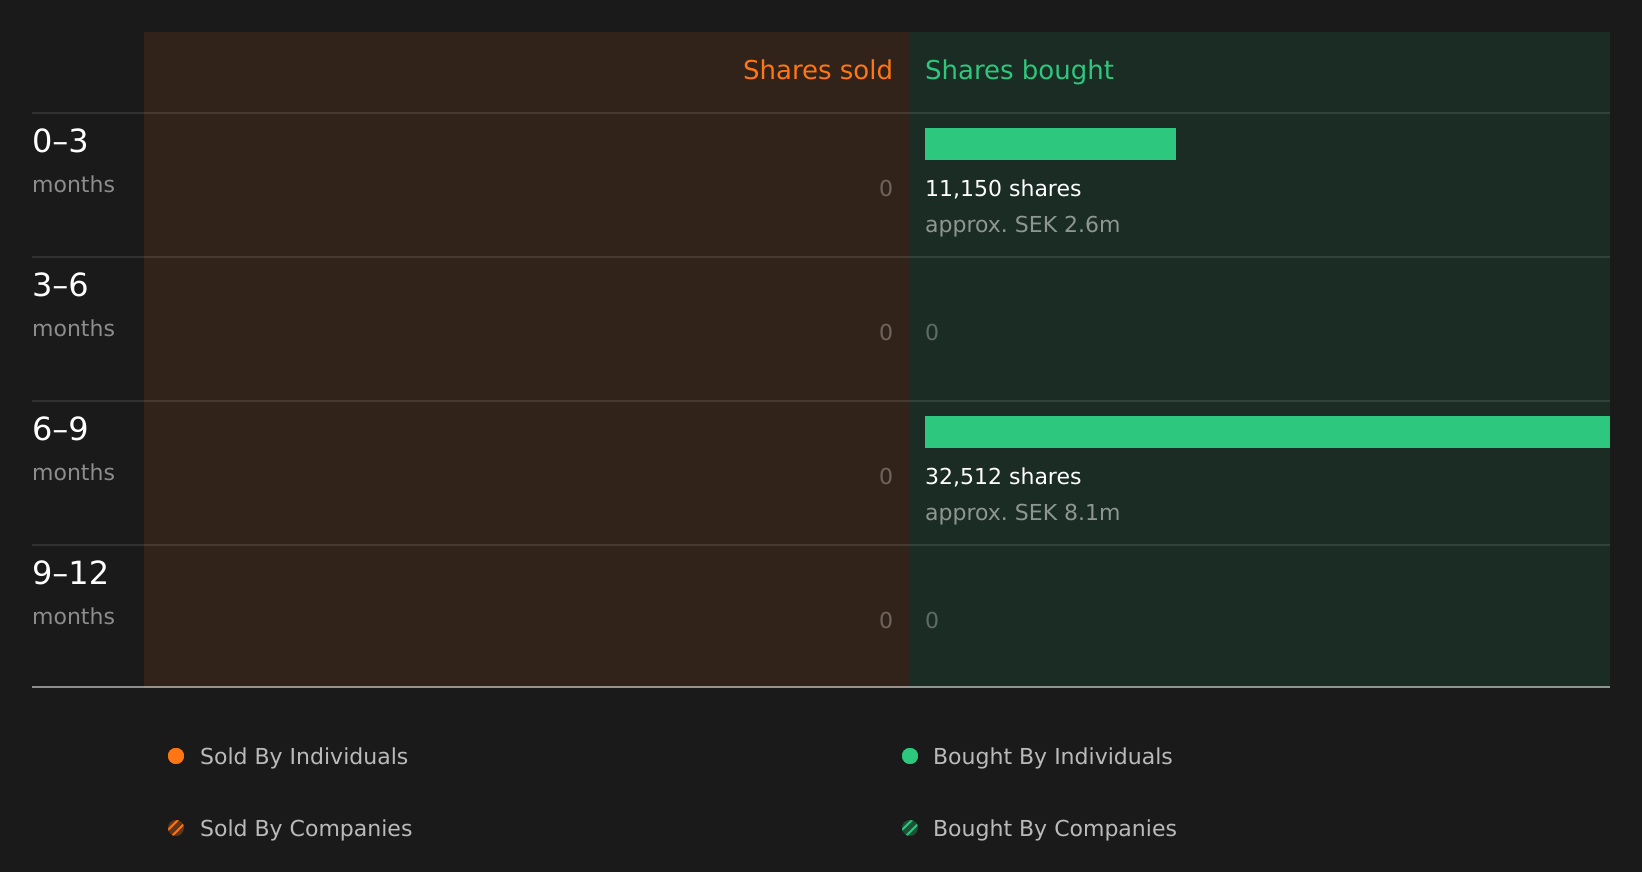Click the approx. SEK 2.6m text
The image size is (1642, 872).
click(x=1022, y=225)
